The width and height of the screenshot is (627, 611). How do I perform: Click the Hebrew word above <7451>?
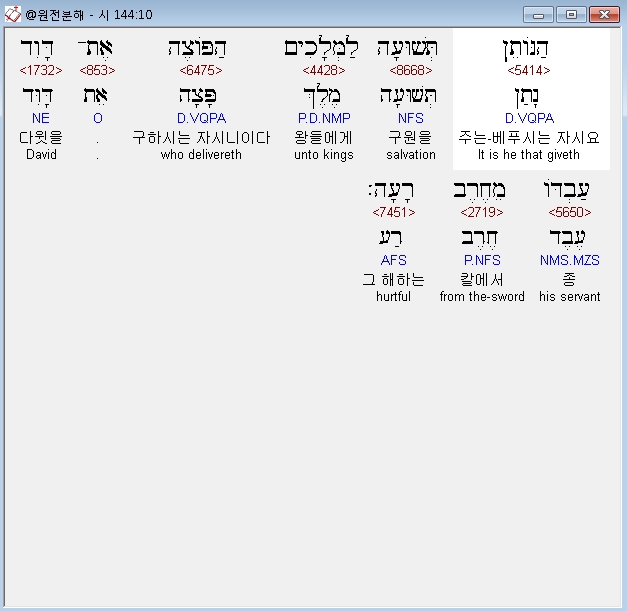pos(391,191)
